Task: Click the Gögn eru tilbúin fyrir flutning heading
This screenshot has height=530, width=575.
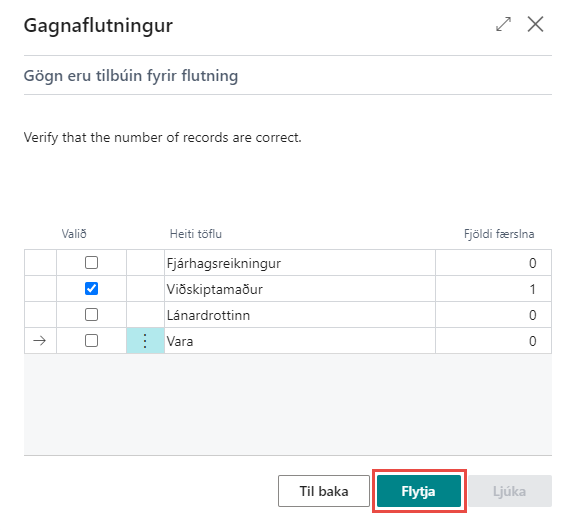Action: tap(131, 76)
